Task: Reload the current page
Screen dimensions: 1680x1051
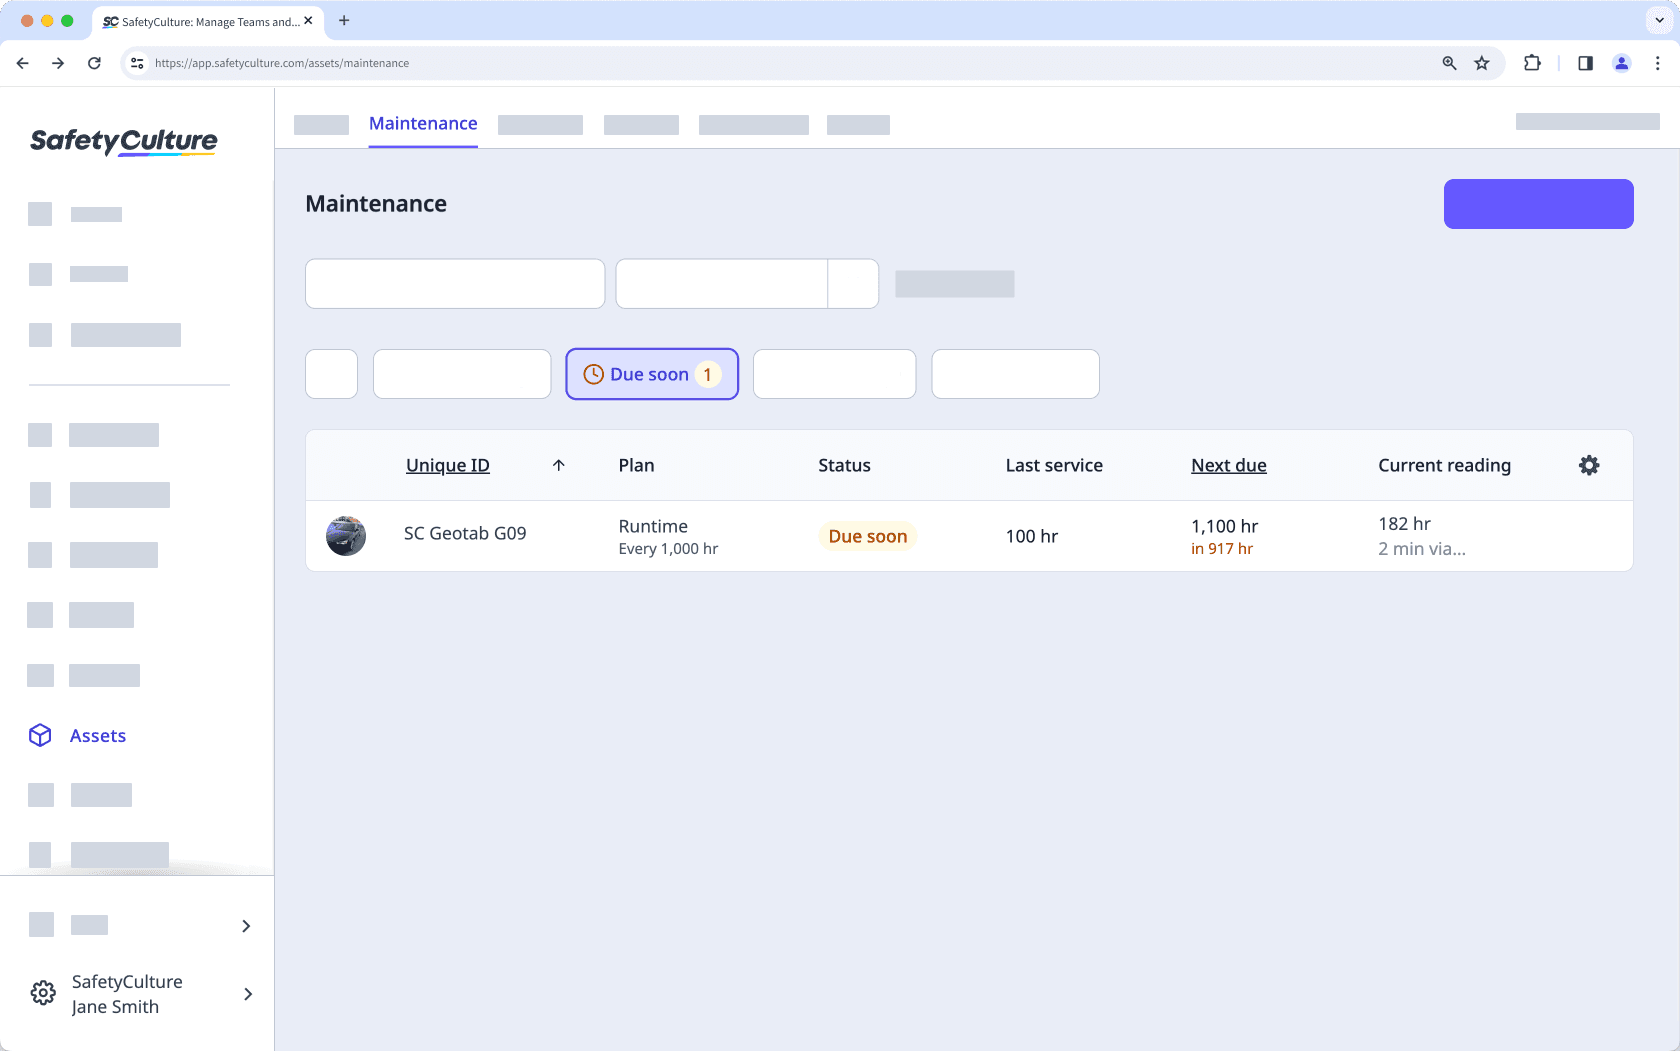Action: pos(94,62)
